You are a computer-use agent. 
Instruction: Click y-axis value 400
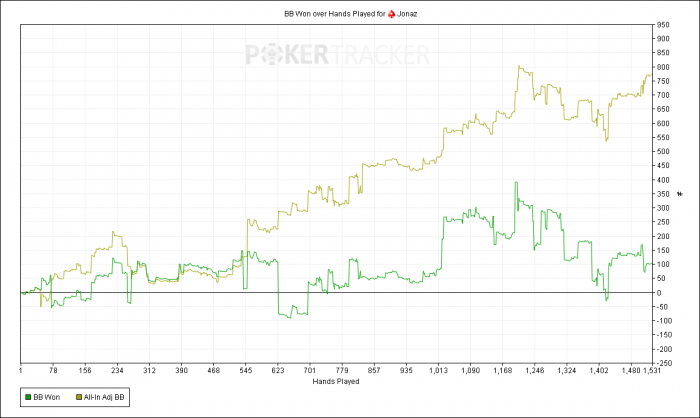(x=663, y=180)
